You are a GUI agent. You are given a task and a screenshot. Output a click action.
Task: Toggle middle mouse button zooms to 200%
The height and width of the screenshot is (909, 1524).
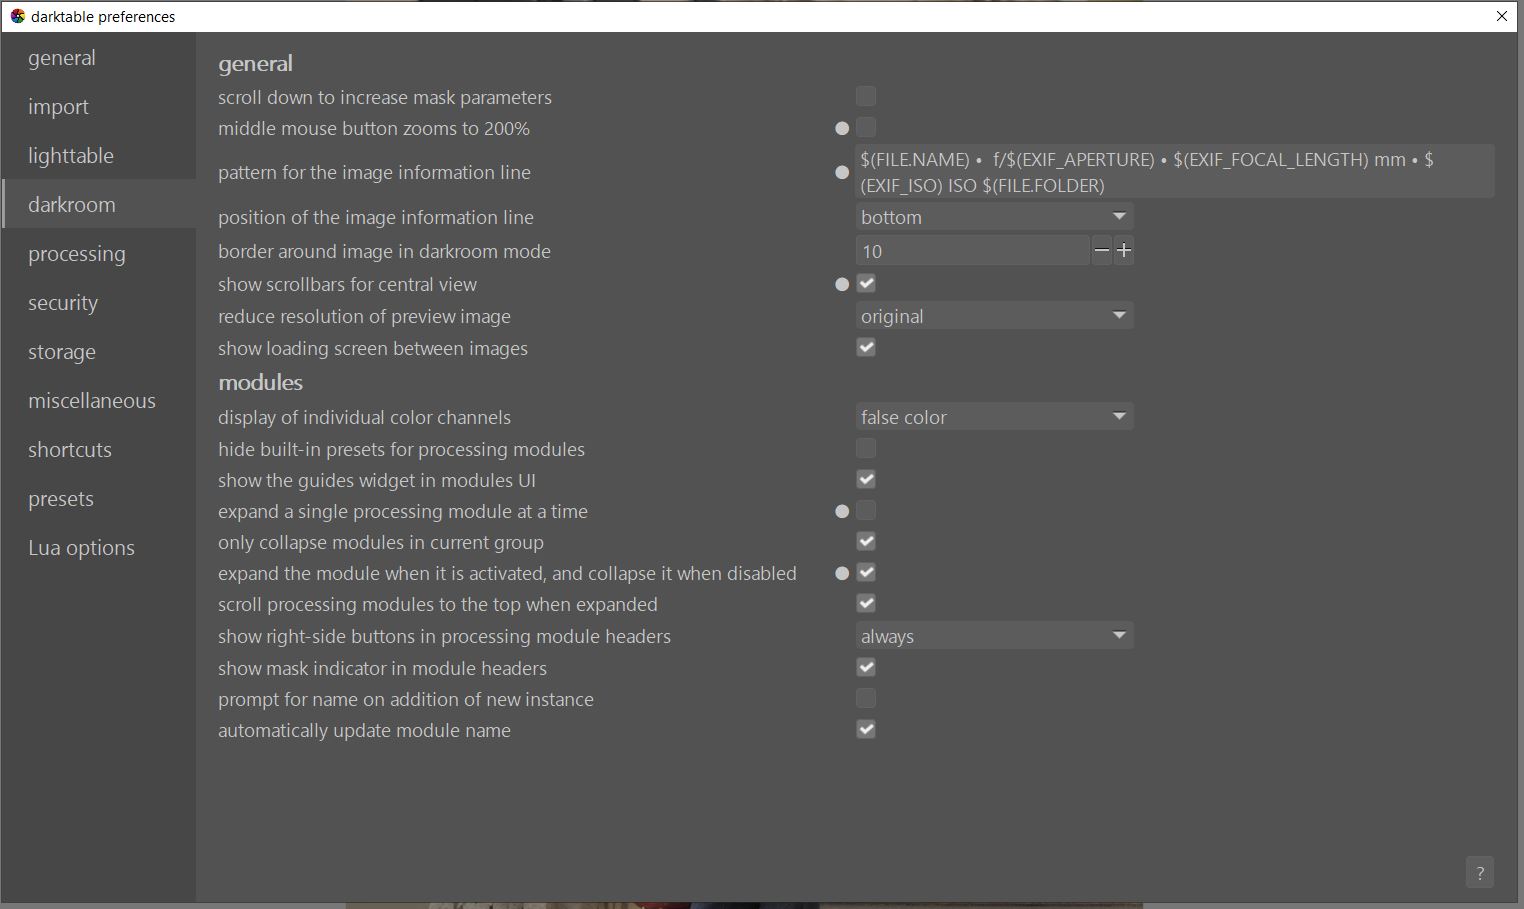(x=866, y=127)
